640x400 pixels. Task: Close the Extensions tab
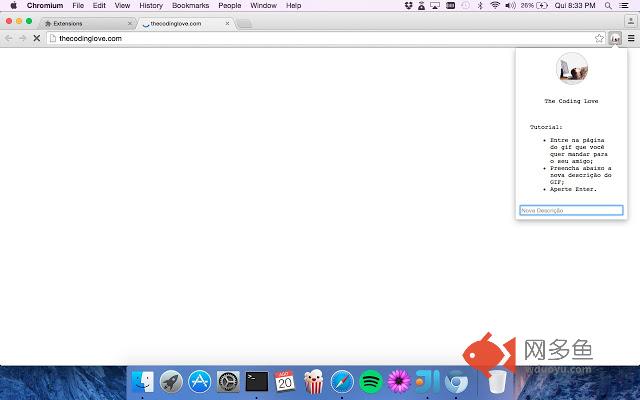130,24
